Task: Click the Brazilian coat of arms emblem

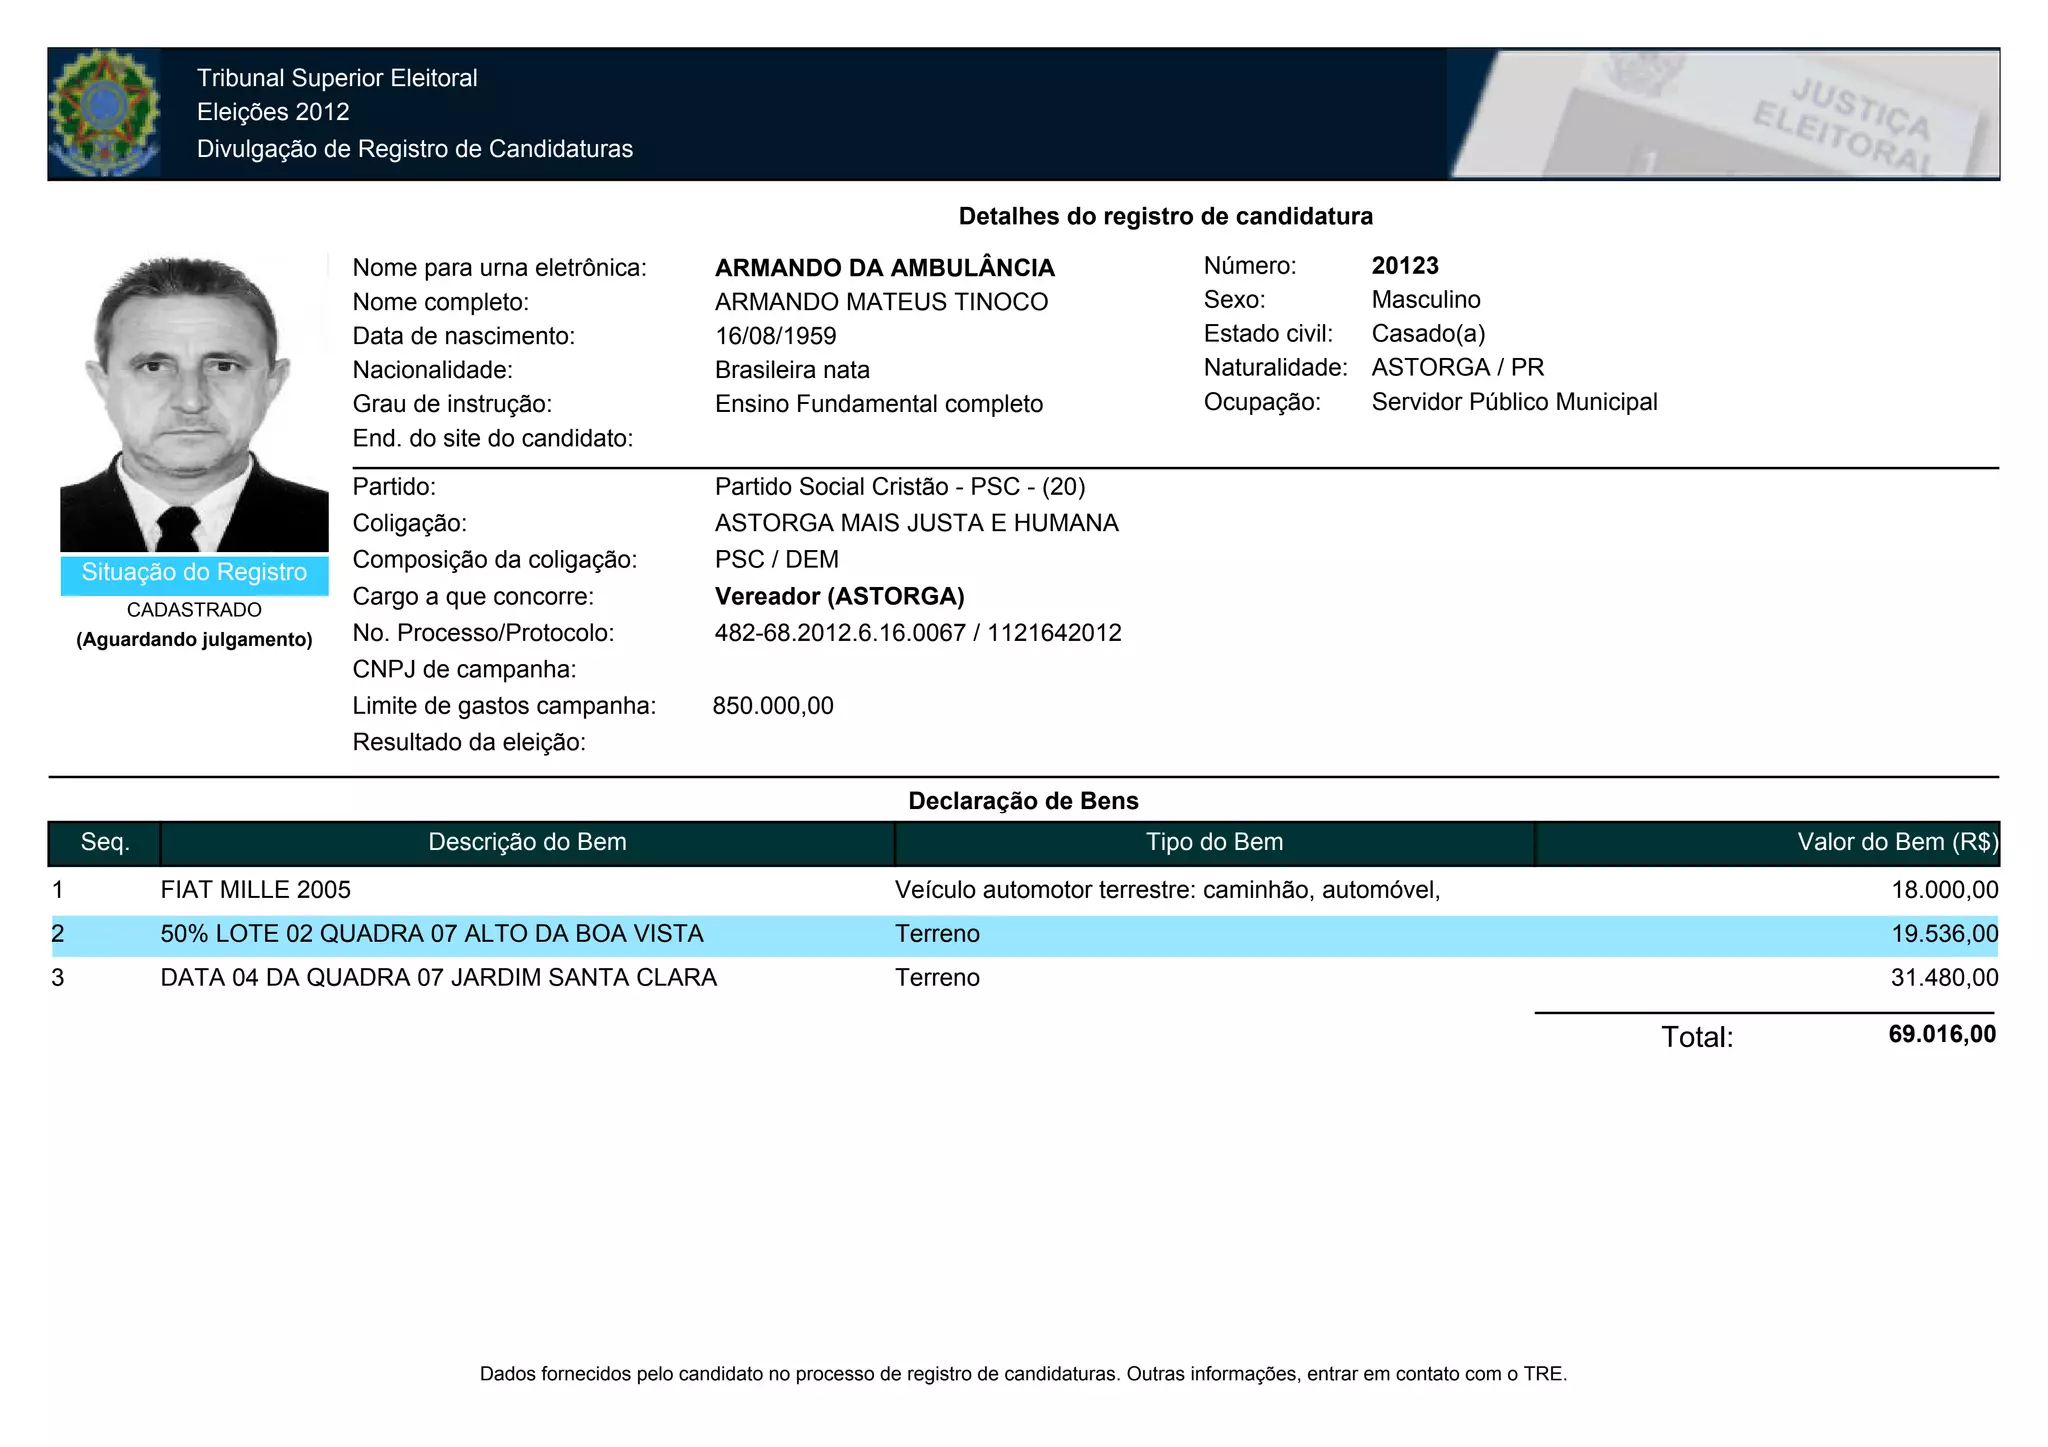Action: point(104,113)
